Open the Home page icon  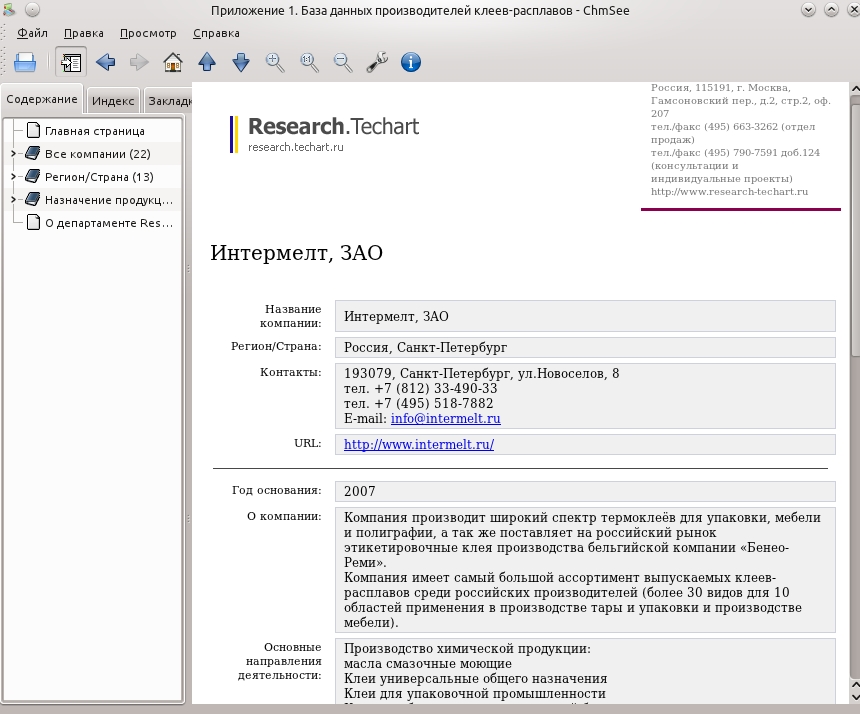(173, 62)
